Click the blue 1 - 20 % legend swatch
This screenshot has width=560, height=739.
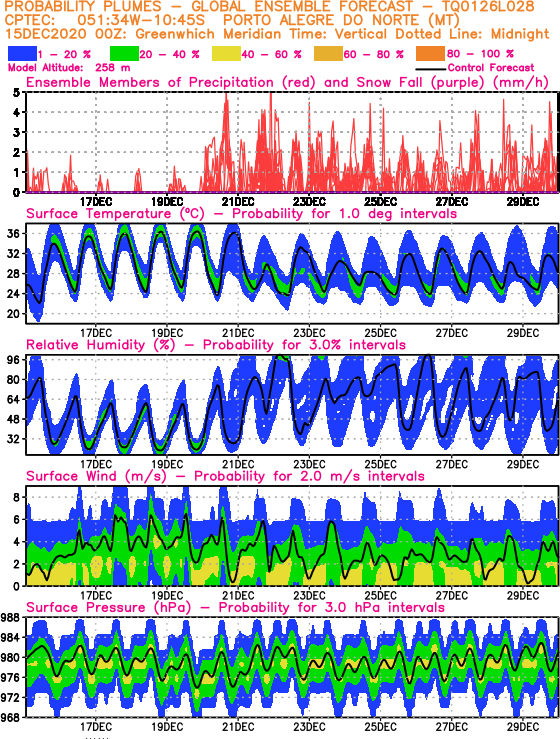coord(22,54)
